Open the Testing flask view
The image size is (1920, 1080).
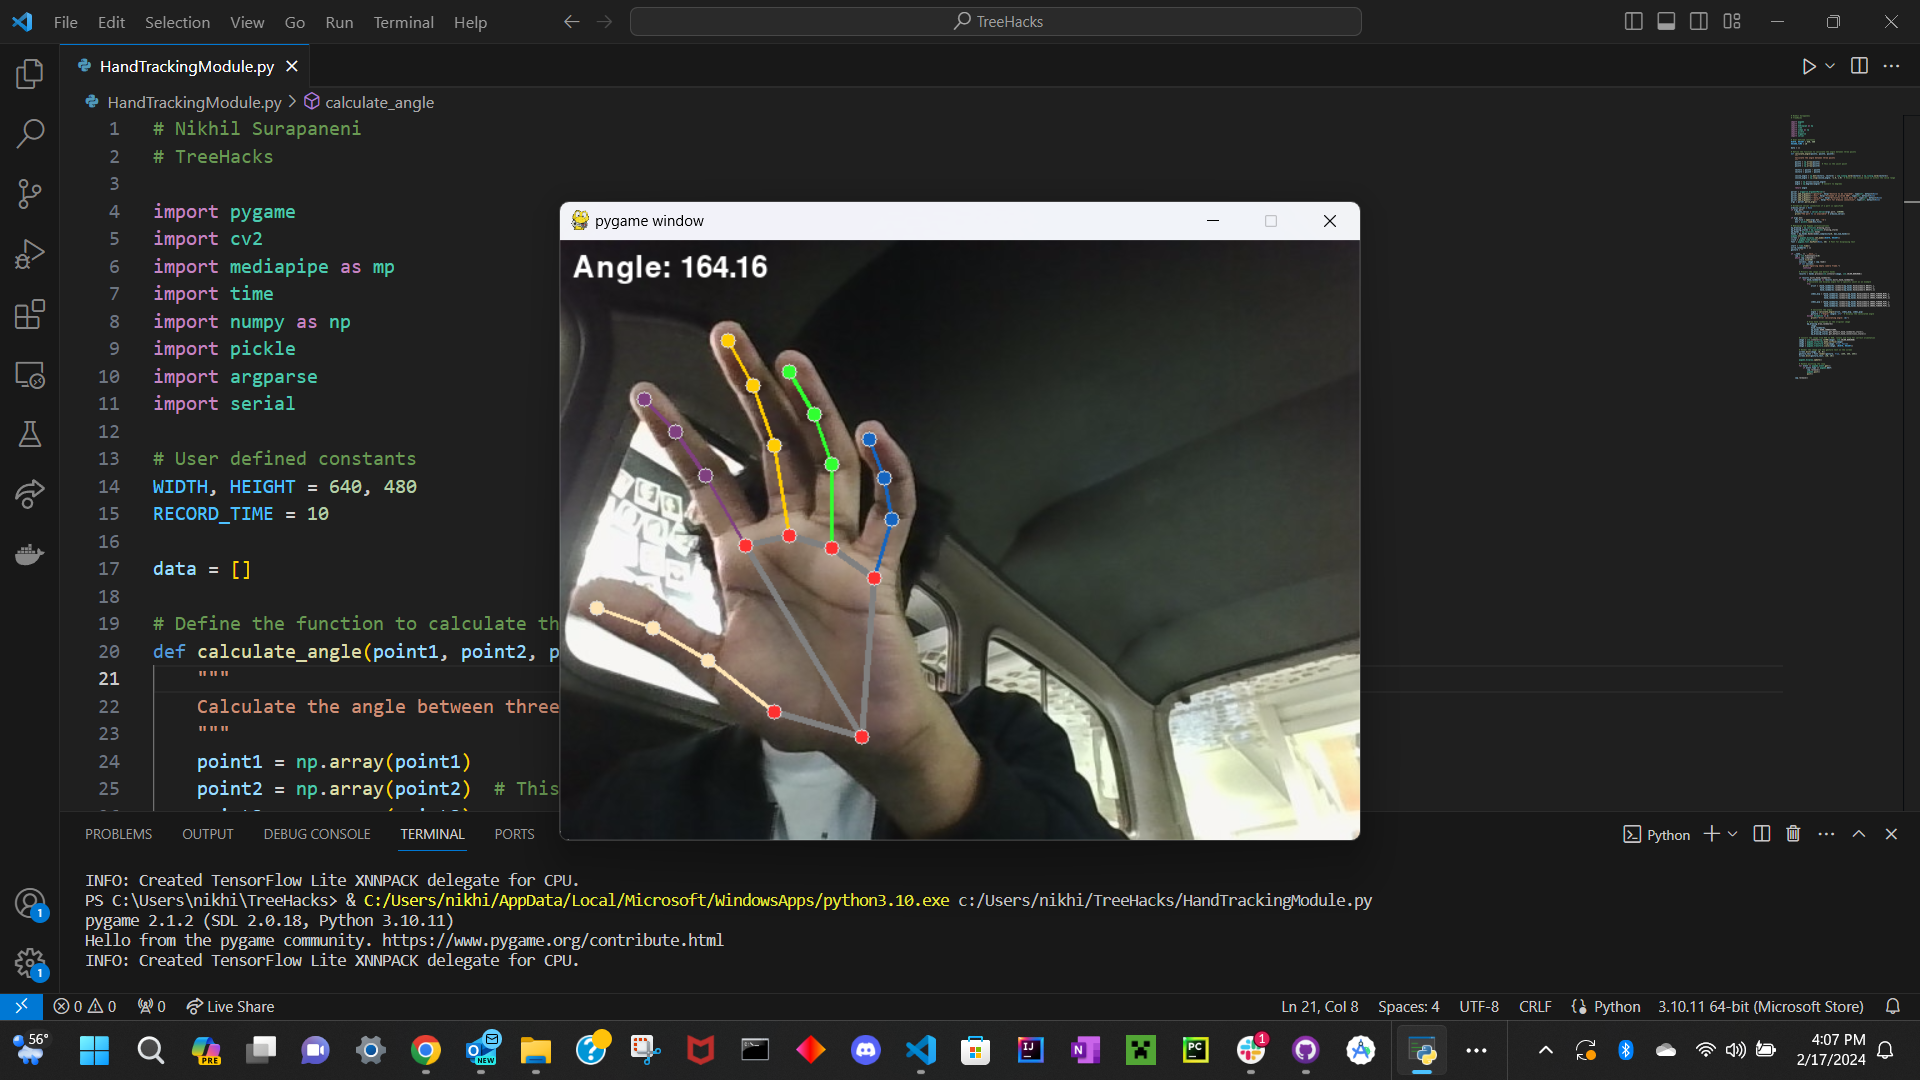coord(30,434)
